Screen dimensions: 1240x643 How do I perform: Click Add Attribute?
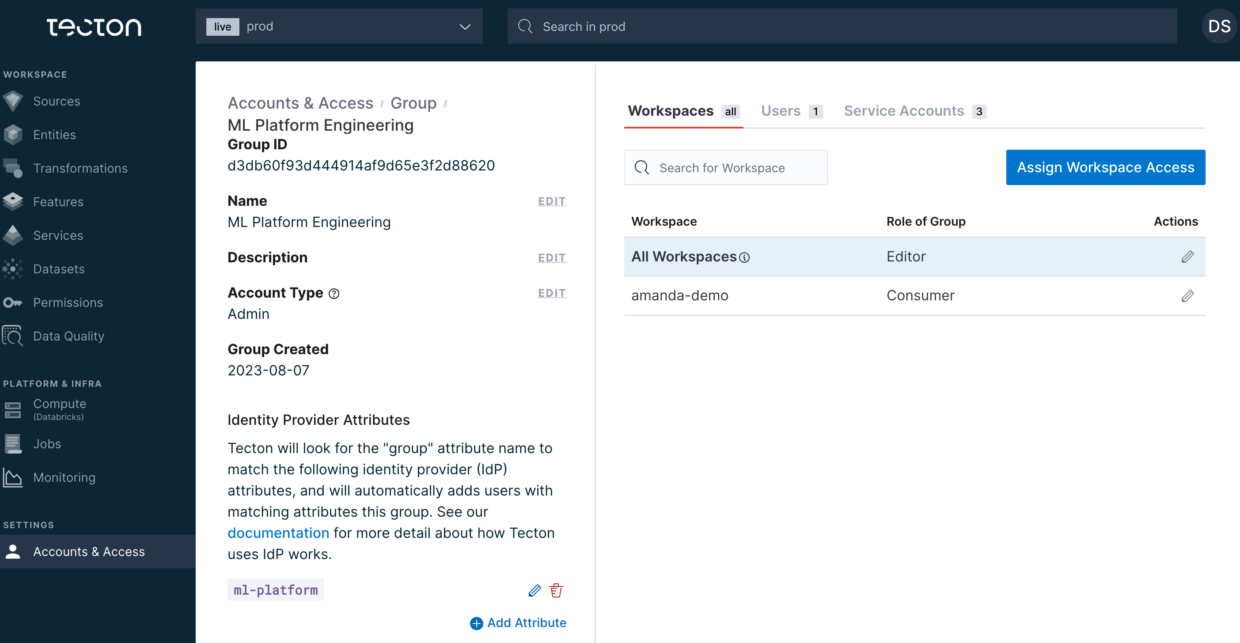click(518, 623)
